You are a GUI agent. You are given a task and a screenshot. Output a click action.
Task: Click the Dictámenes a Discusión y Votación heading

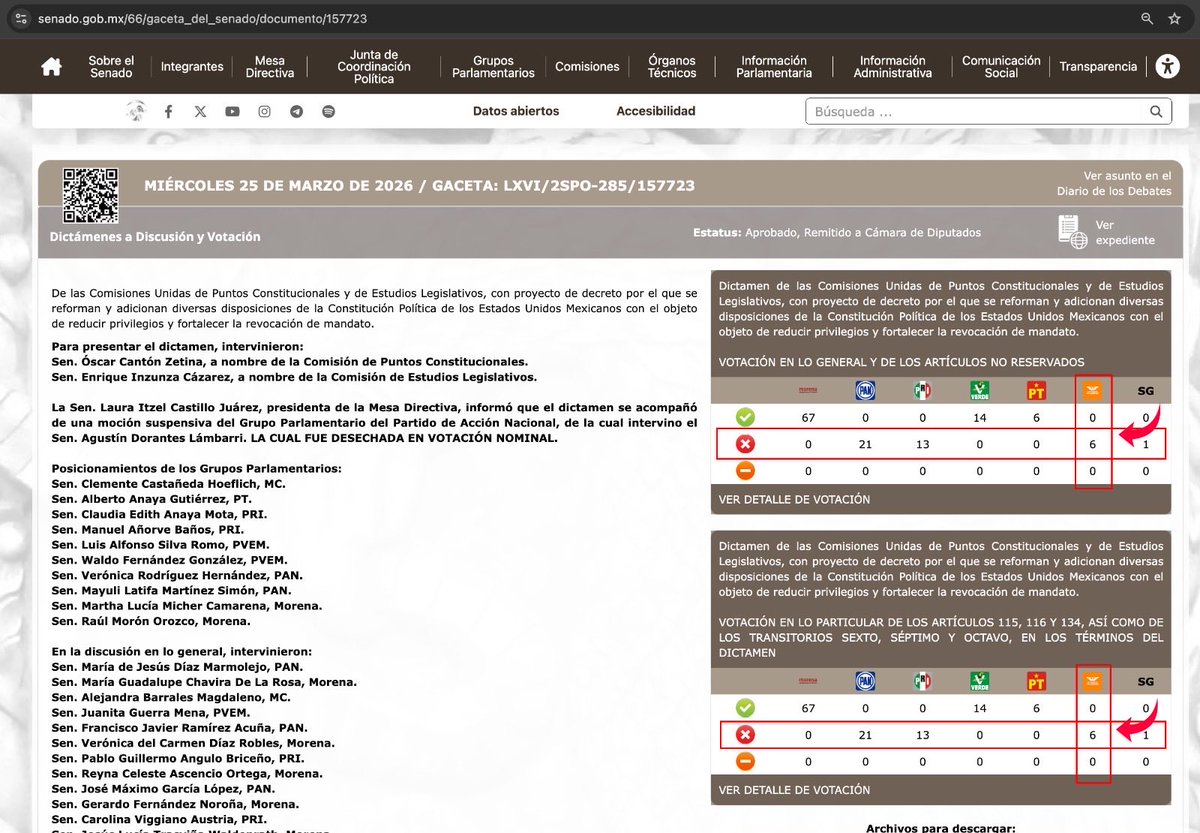click(x=155, y=237)
